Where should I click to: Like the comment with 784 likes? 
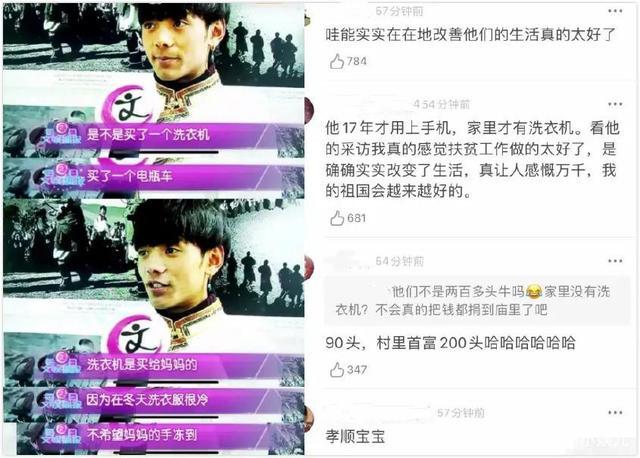[337, 62]
